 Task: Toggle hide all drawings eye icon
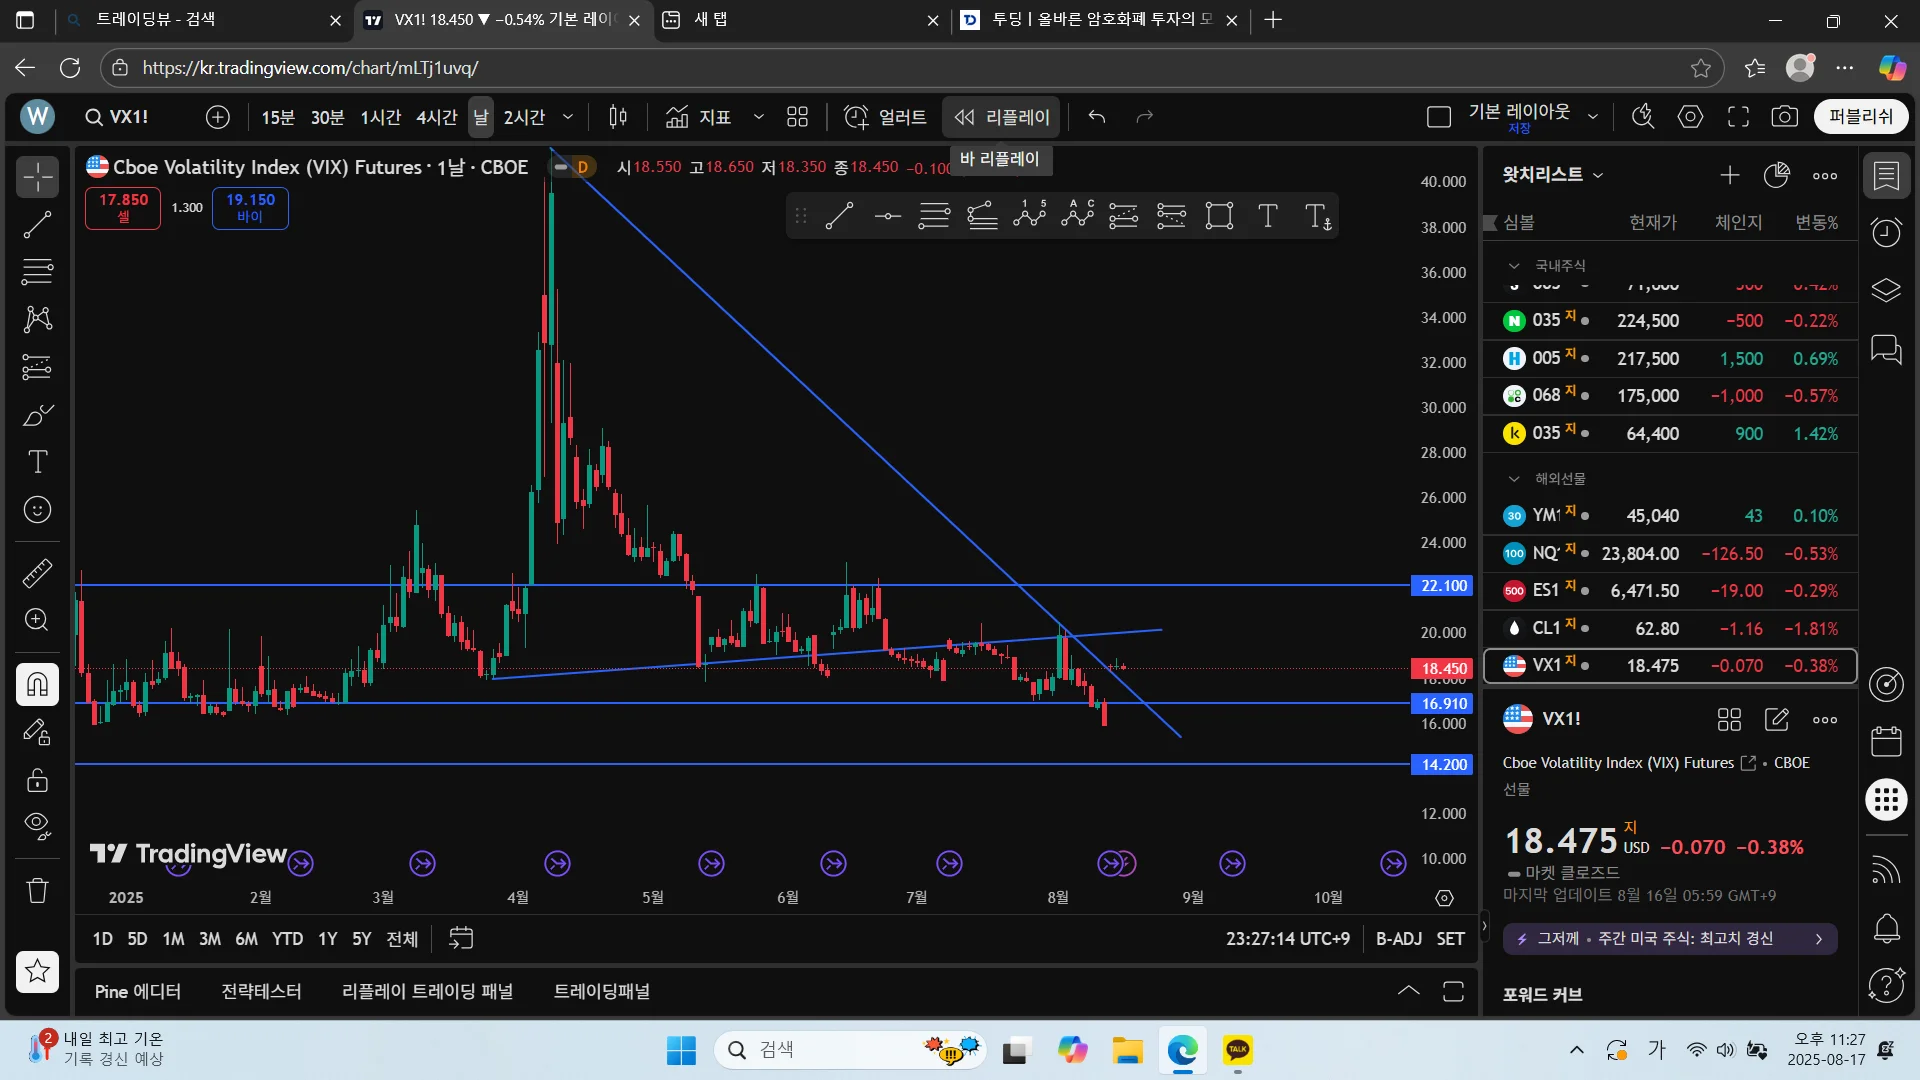point(37,825)
